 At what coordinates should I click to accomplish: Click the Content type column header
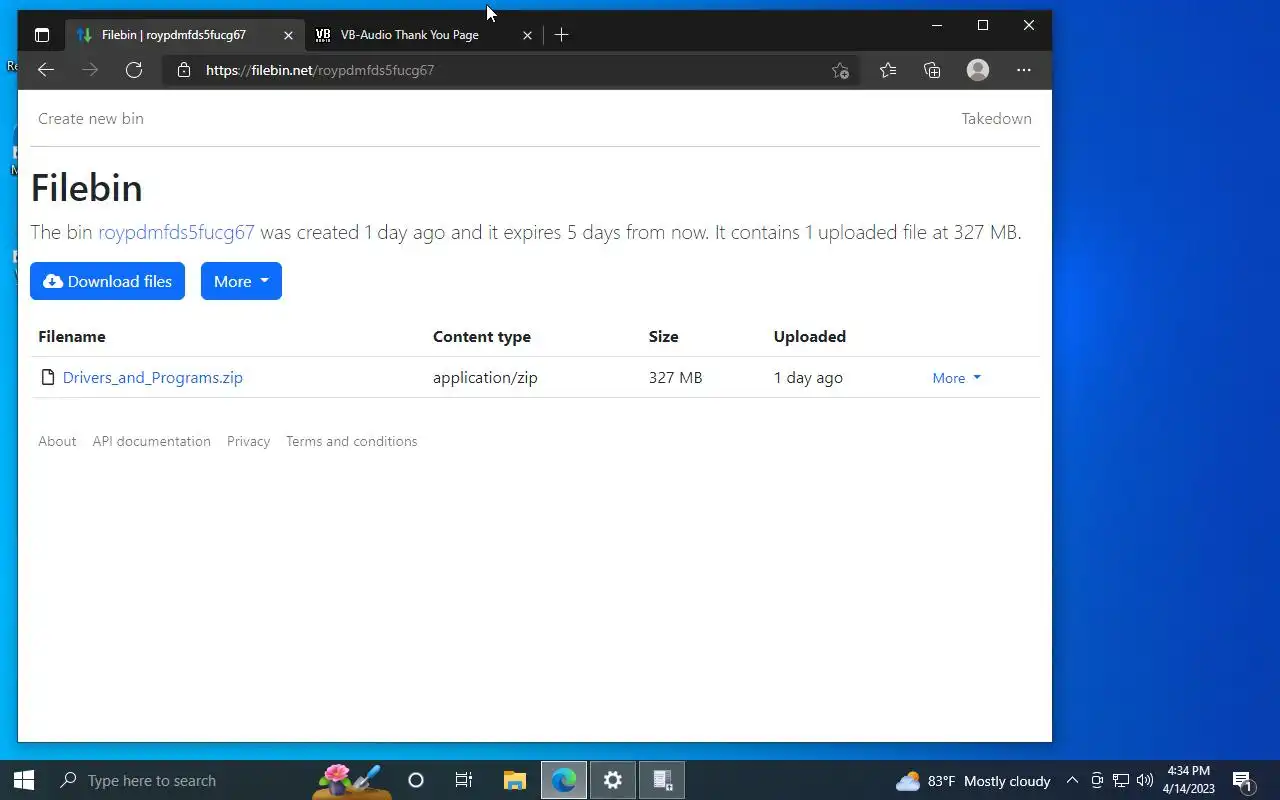(x=482, y=336)
